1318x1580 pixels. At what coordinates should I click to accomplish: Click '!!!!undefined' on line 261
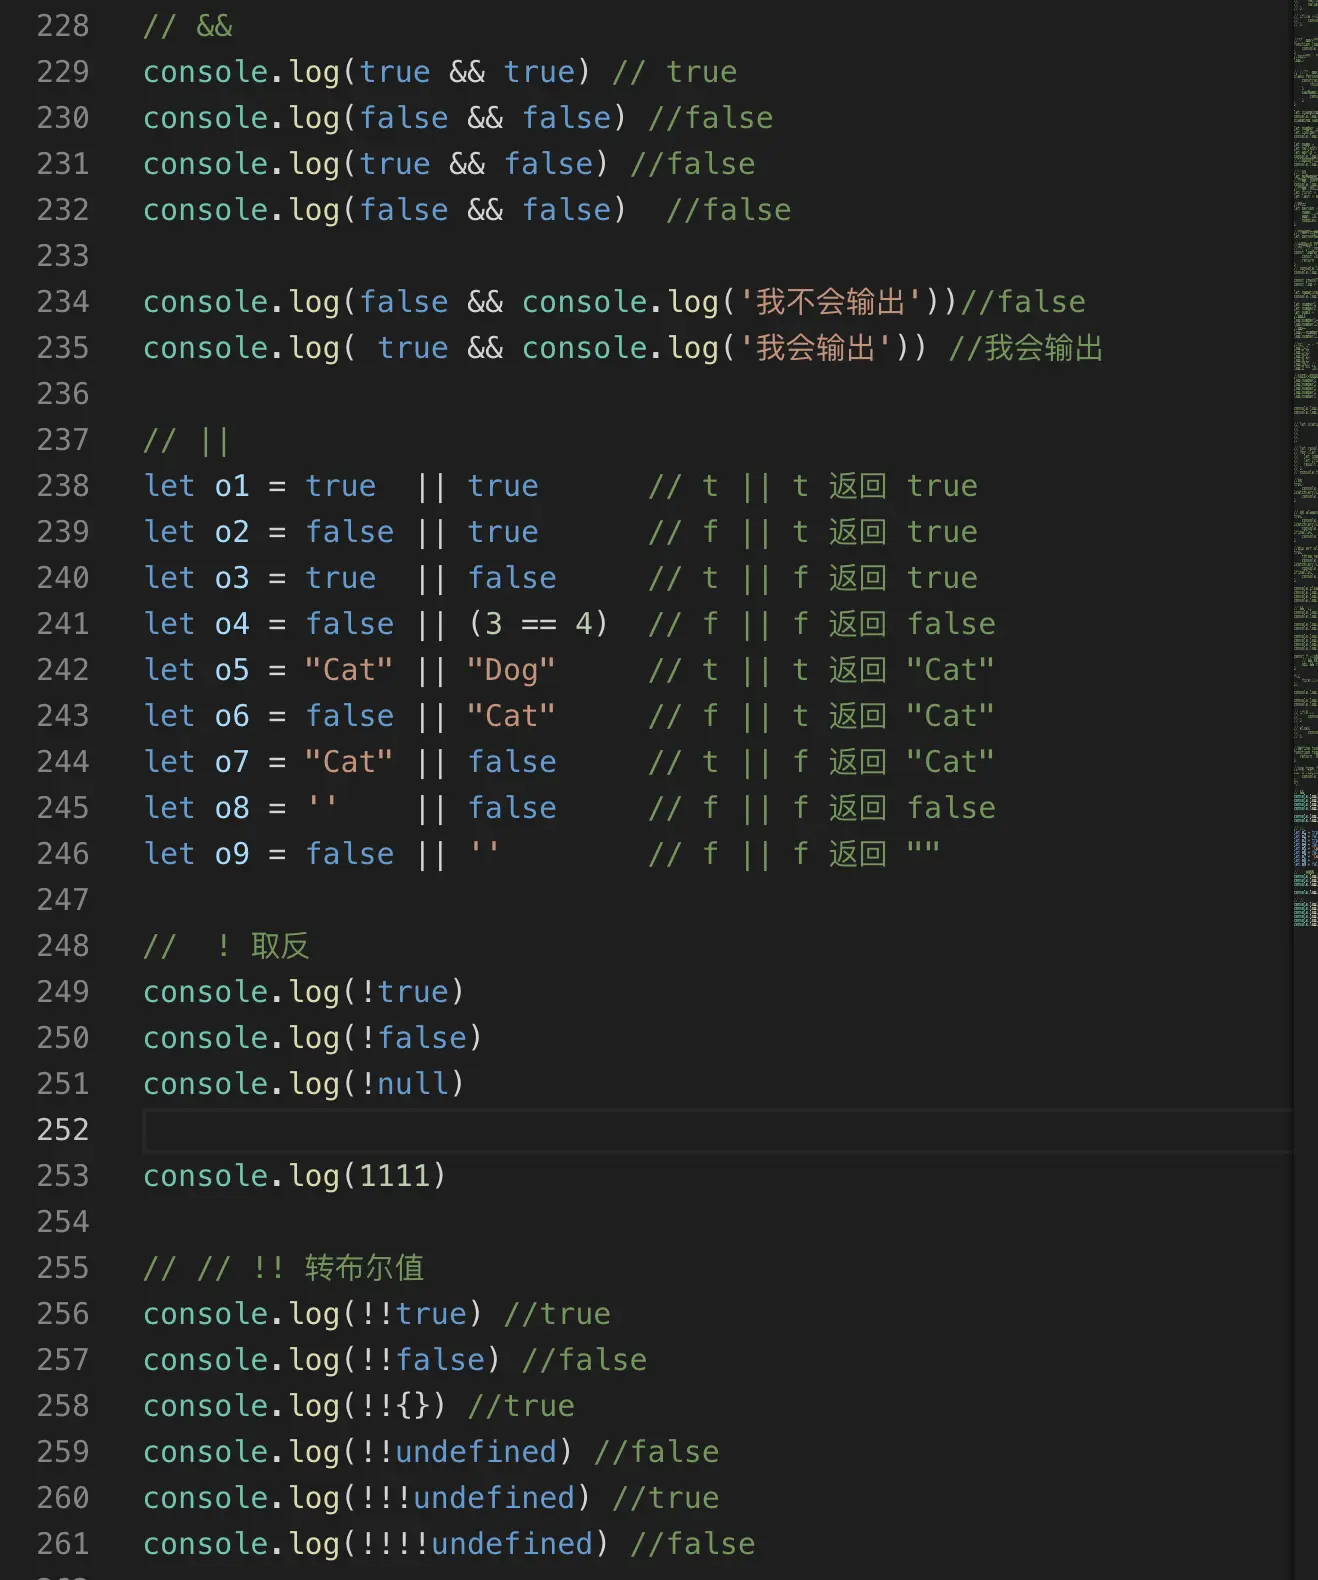tap(477, 1544)
